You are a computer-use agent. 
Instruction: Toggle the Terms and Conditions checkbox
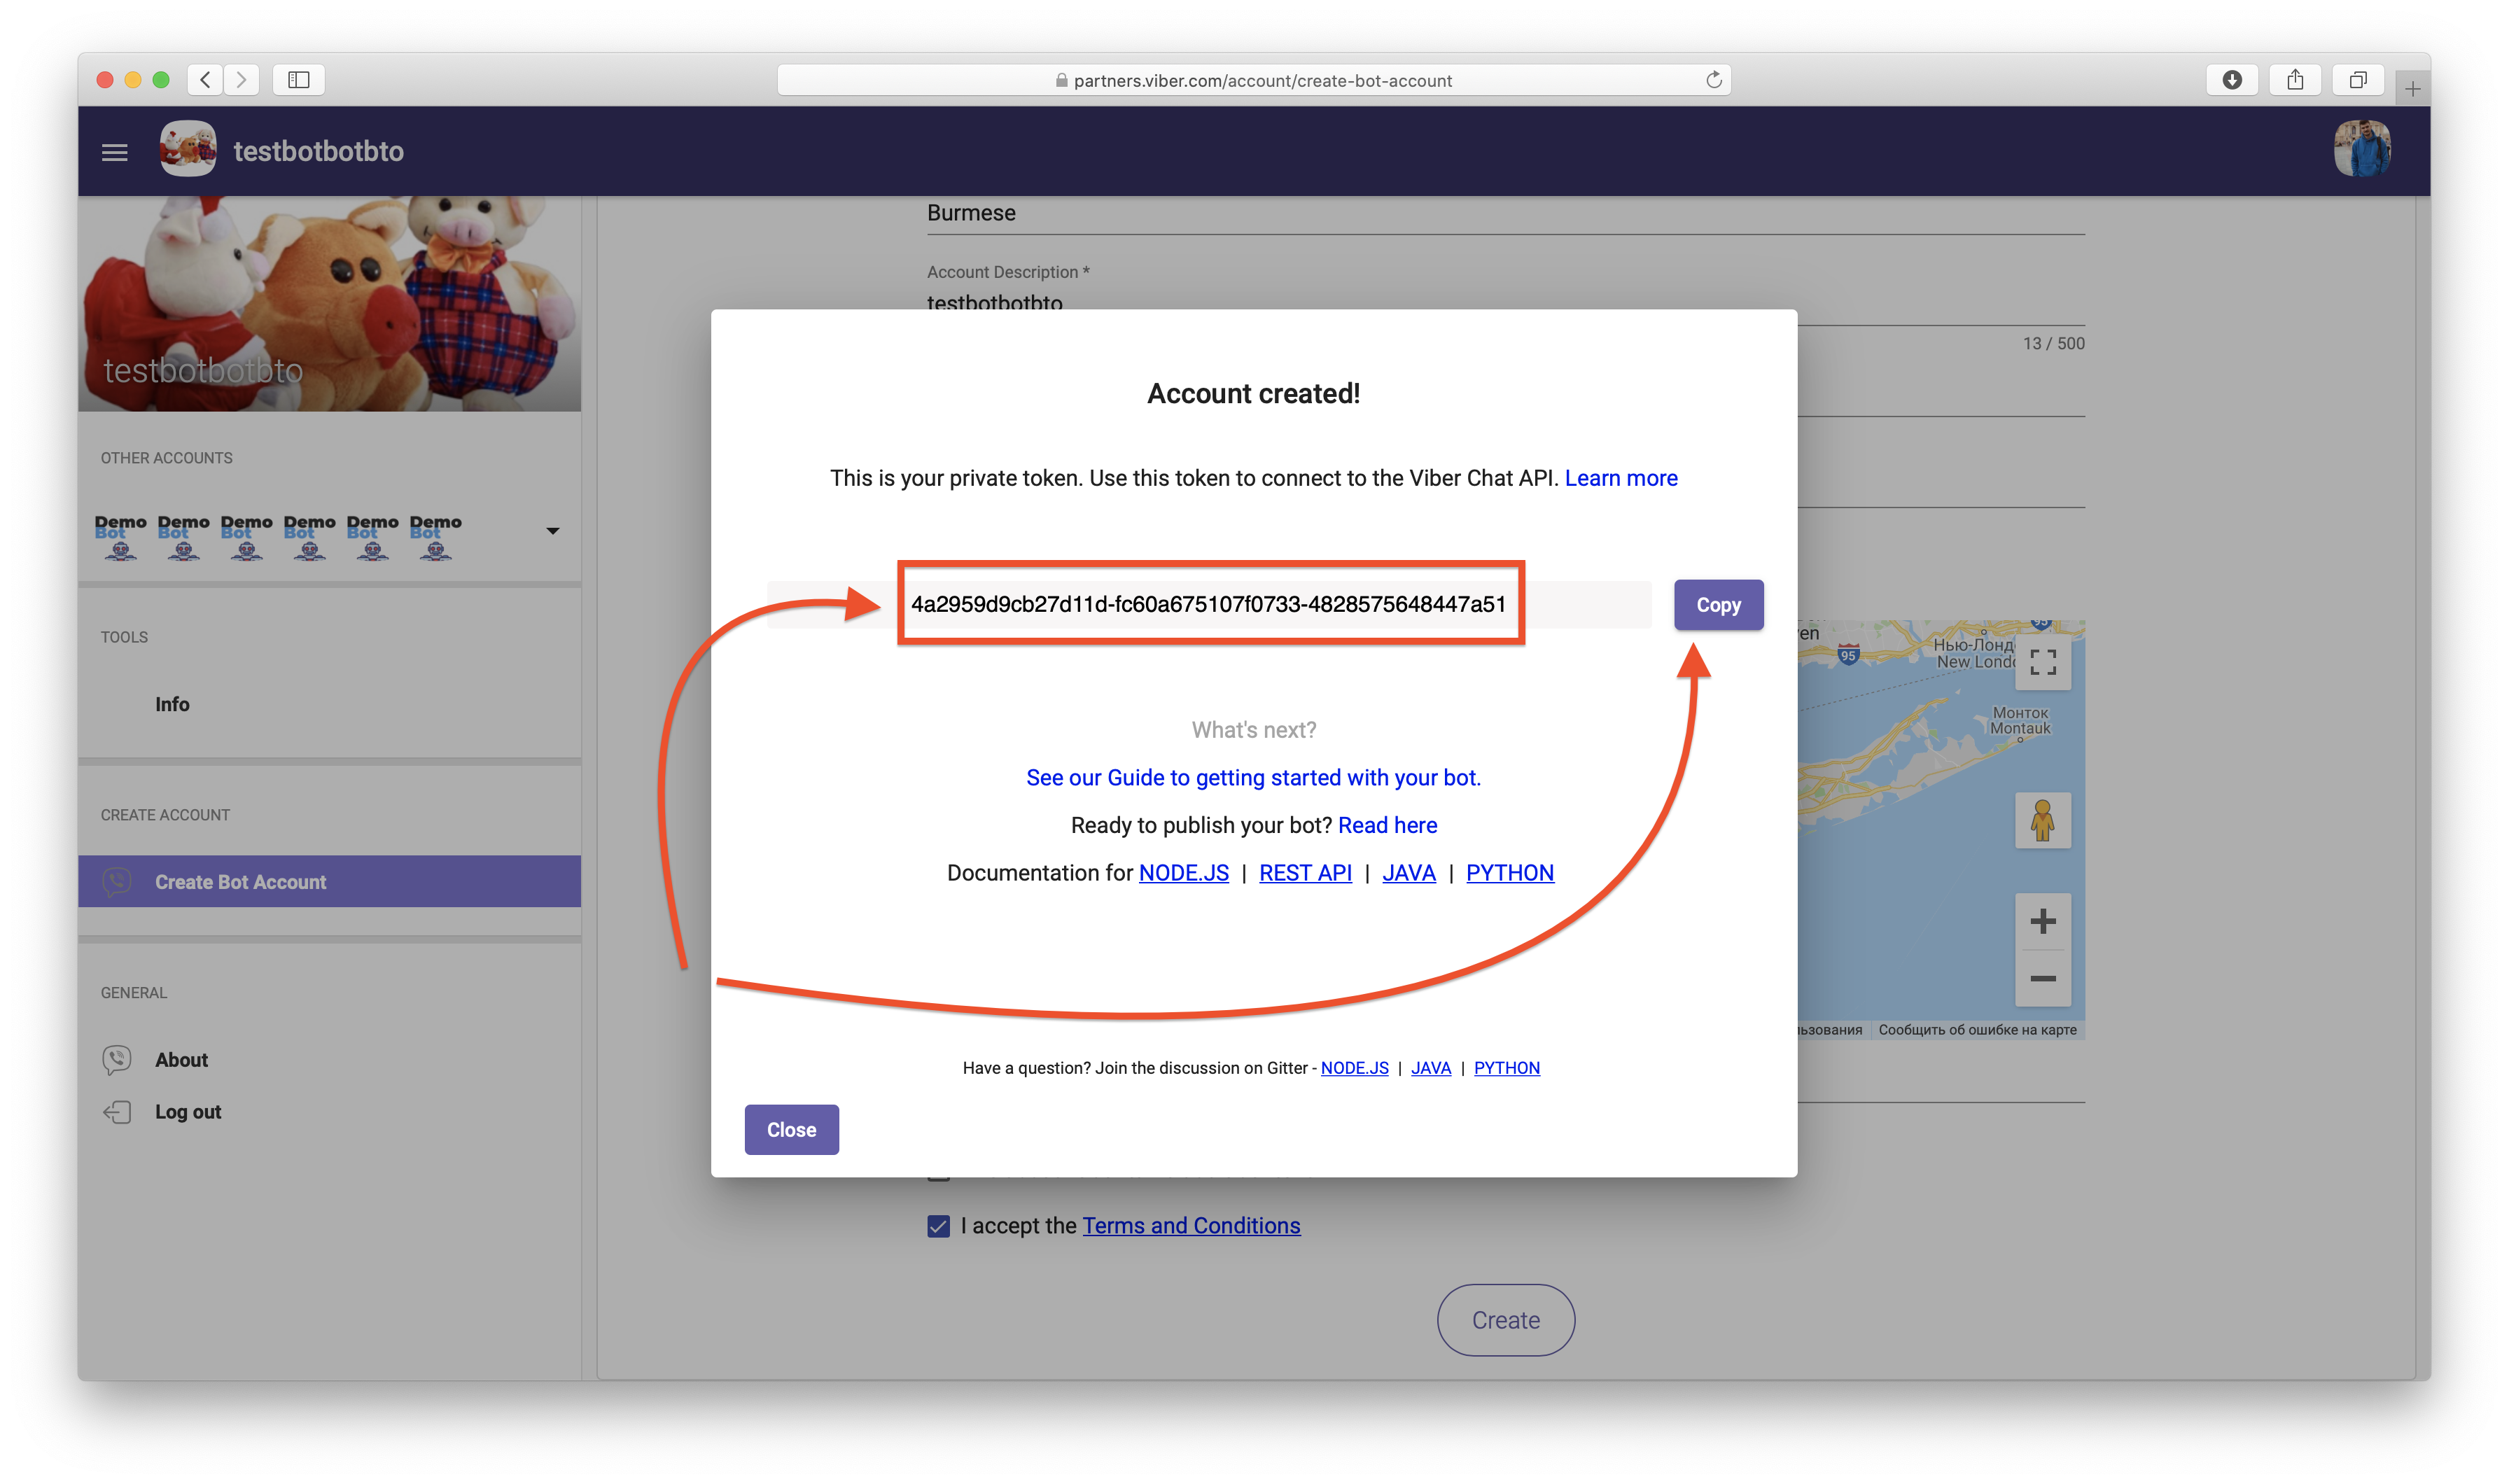938,1226
